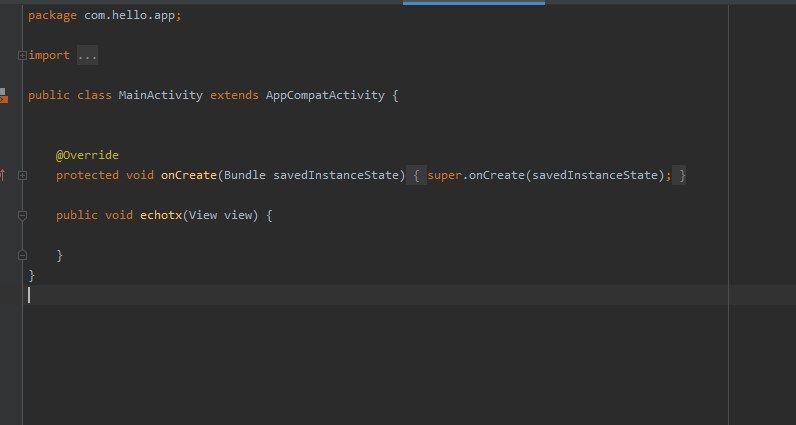Collapse the echotx method using its fold marker
Screen dimensions: 796x425
tap(22, 216)
